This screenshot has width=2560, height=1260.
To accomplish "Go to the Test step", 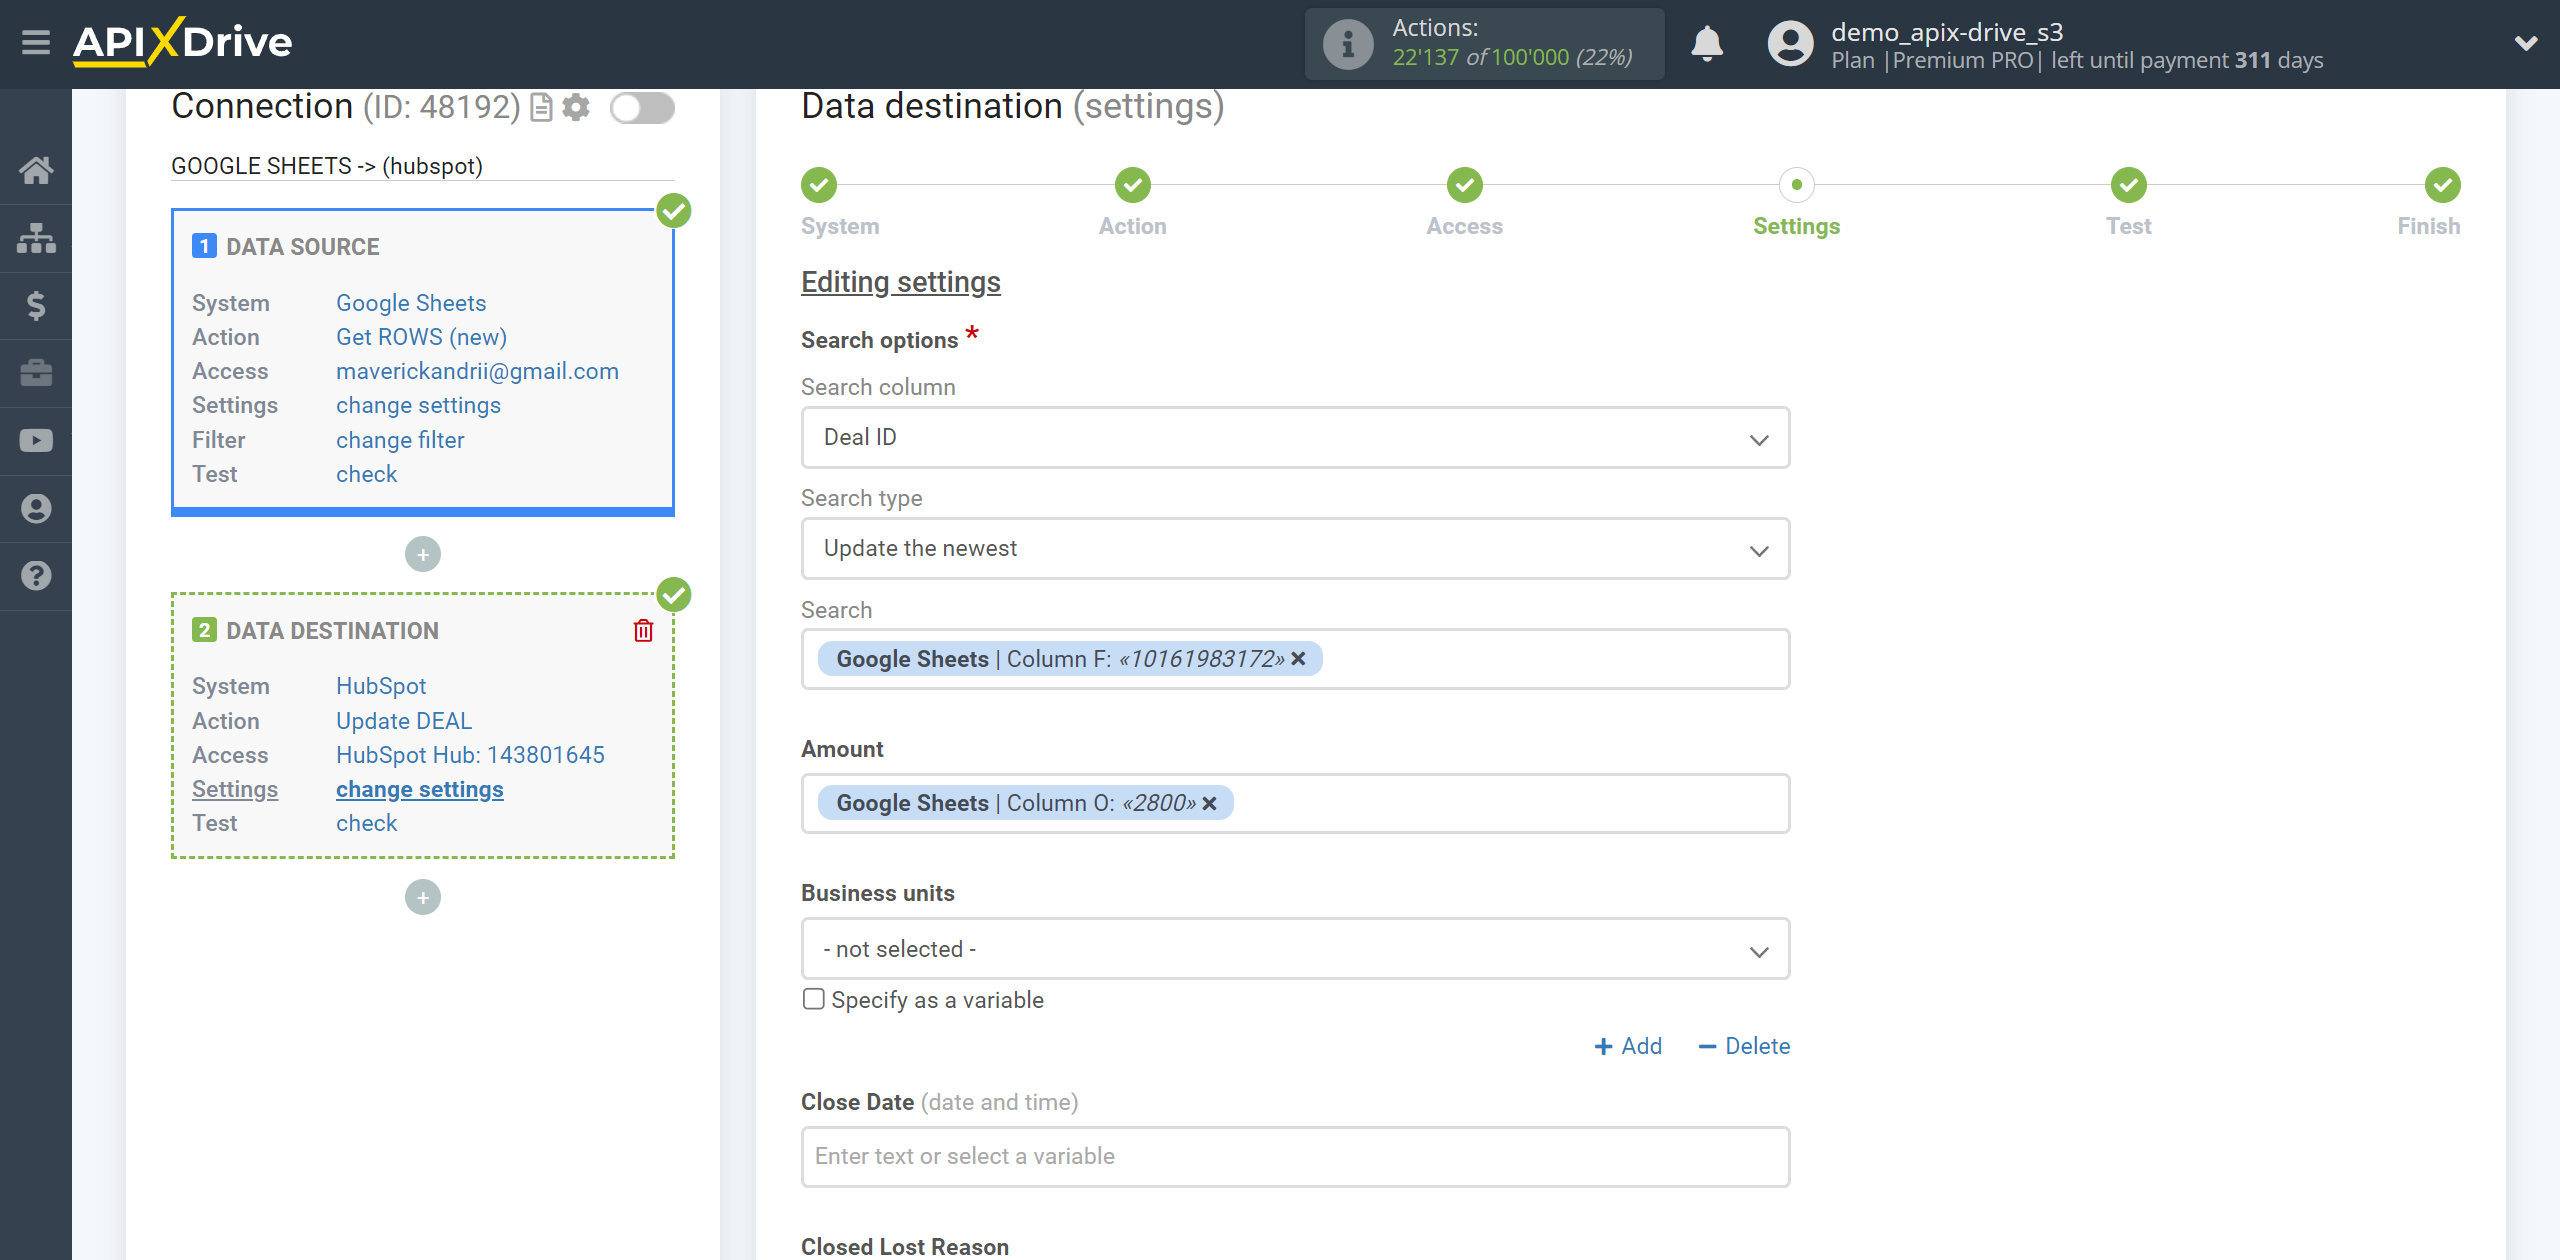I will click(2128, 185).
